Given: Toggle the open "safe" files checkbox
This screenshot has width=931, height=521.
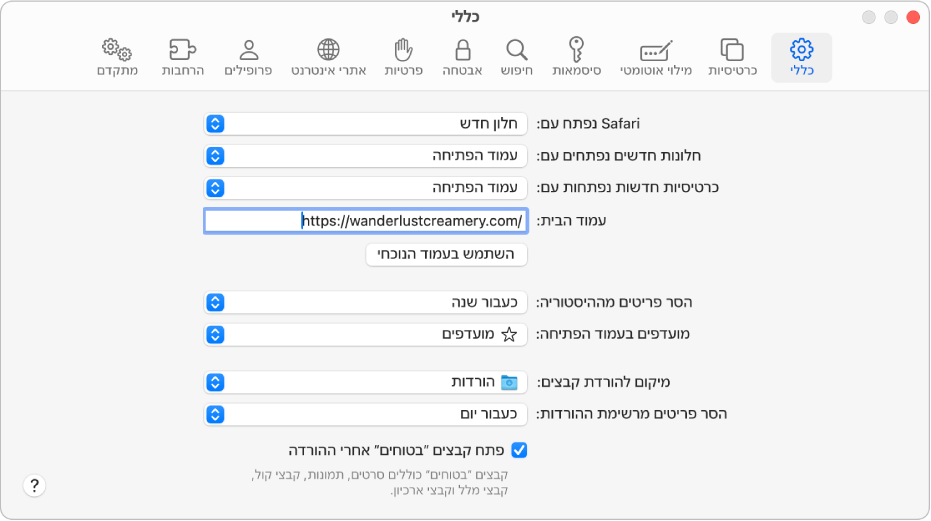Looking at the screenshot, I should [x=519, y=450].
